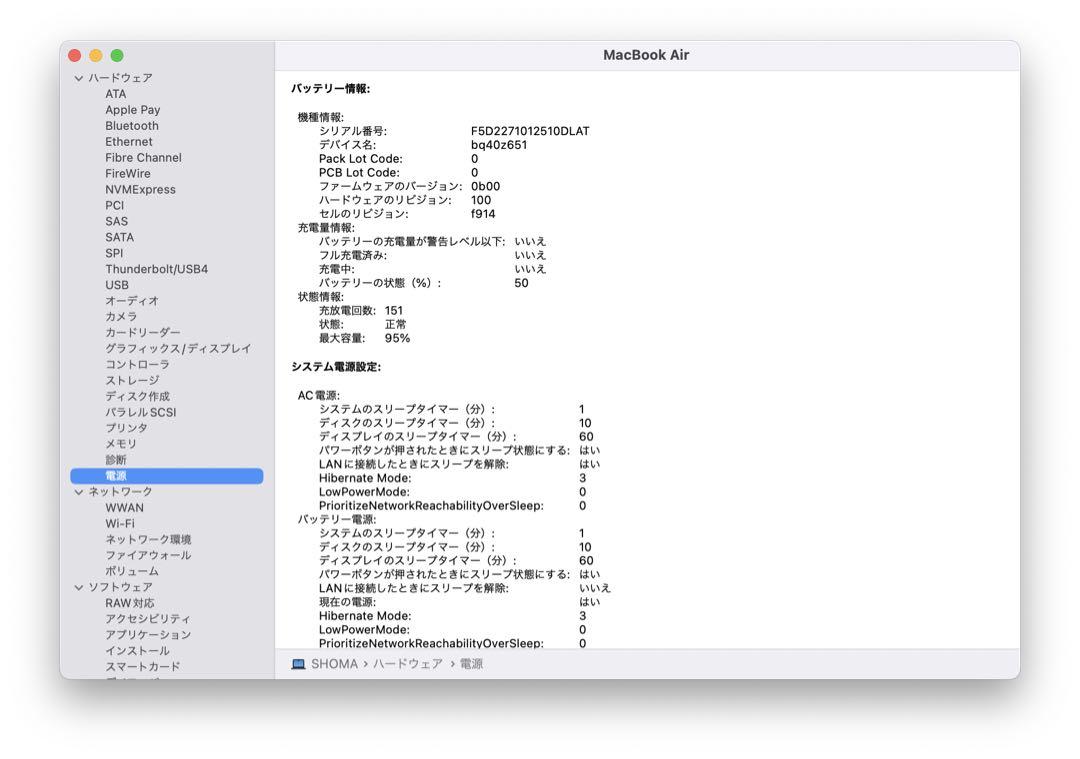Screen dimensions: 1080x759
Task: Open the SPI item
Action: (114, 253)
